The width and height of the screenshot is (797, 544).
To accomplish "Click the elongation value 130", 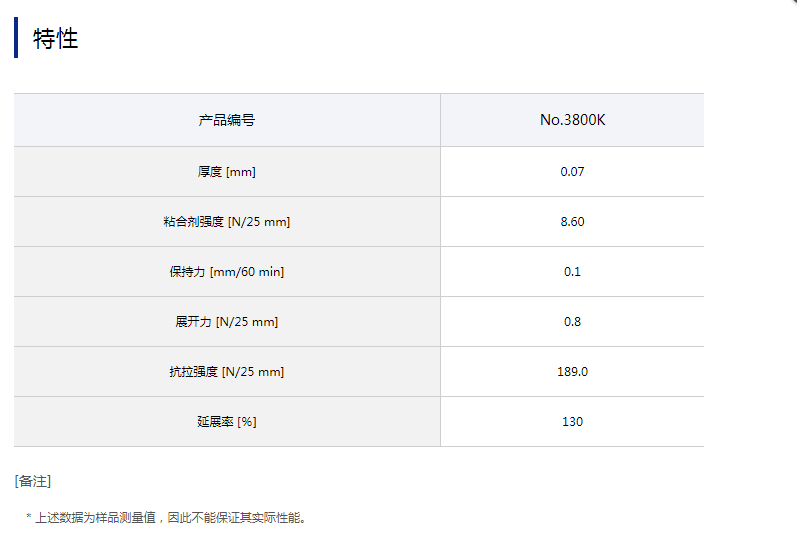I will [x=572, y=422].
